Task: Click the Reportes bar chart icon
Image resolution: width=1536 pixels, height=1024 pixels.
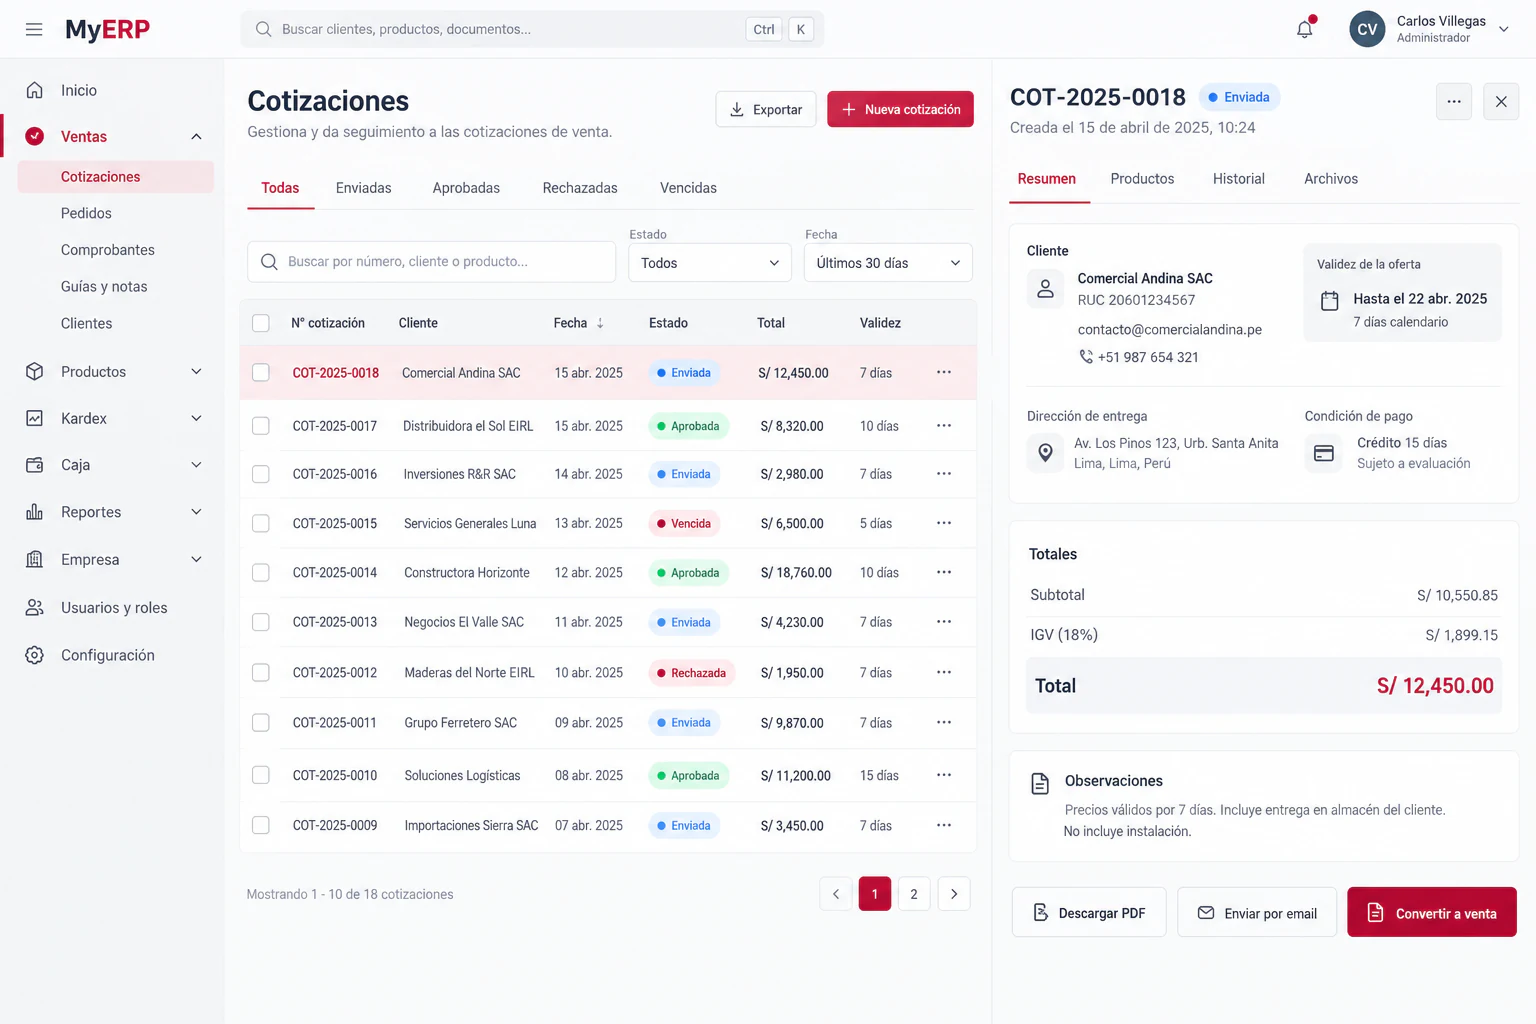Action: tap(35, 512)
